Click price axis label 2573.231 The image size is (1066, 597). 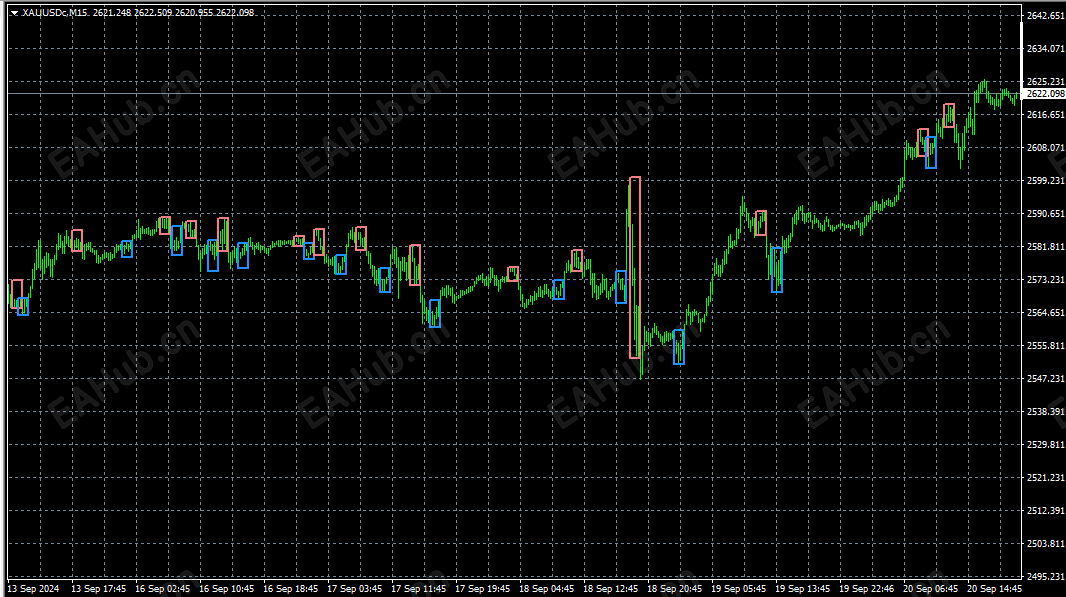[x=1045, y=279]
